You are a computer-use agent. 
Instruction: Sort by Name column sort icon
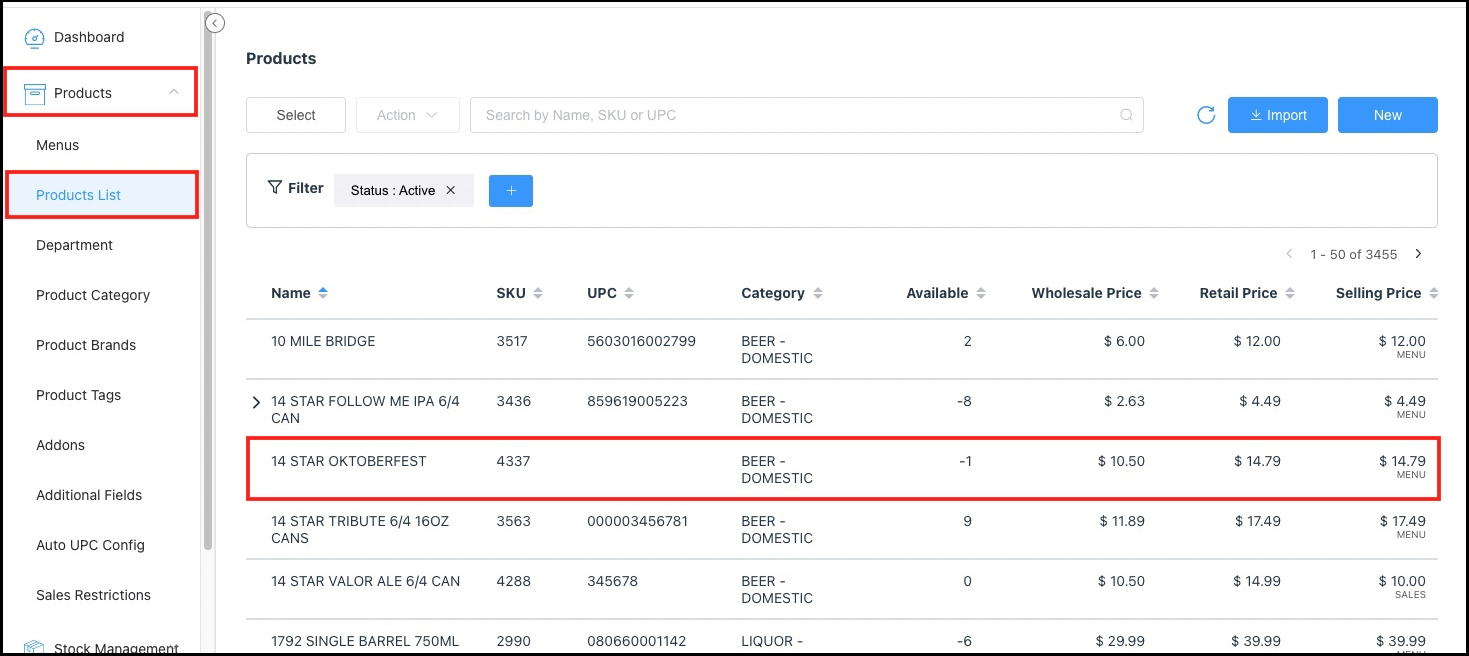click(323, 293)
